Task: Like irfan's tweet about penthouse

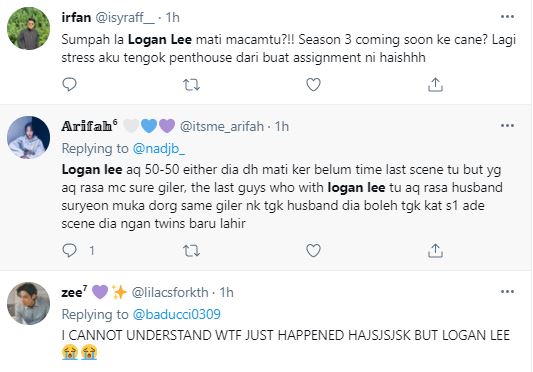Action: 313,85
